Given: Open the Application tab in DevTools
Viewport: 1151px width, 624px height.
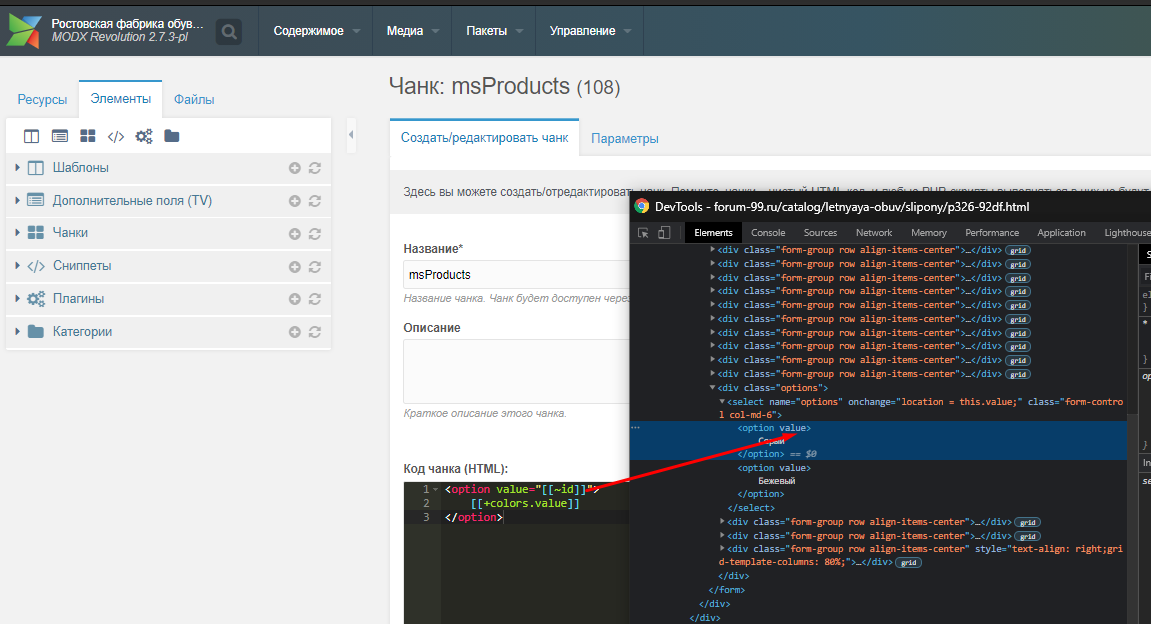Looking at the screenshot, I should (x=1061, y=233).
